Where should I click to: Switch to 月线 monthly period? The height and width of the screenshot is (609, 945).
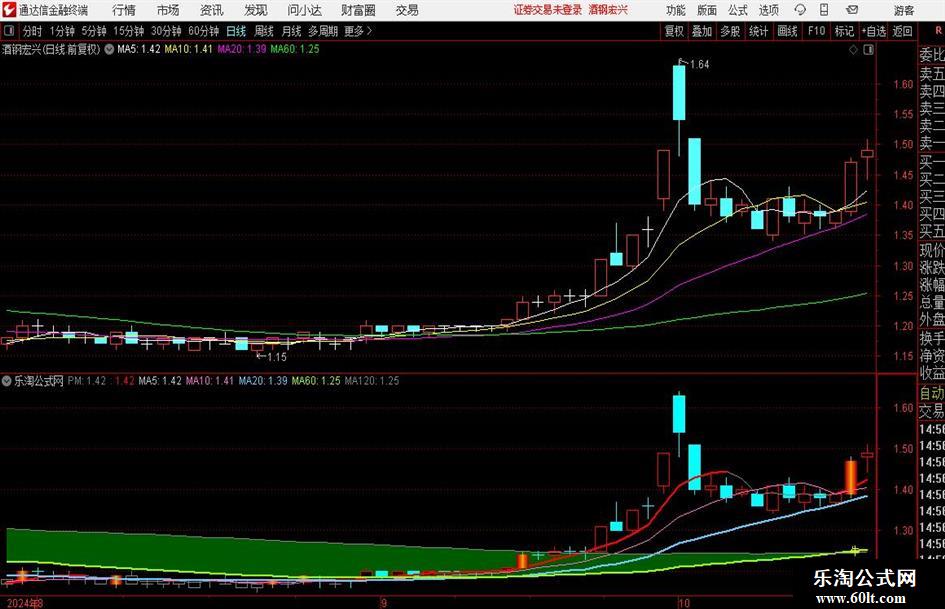click(x=291, y=31)
